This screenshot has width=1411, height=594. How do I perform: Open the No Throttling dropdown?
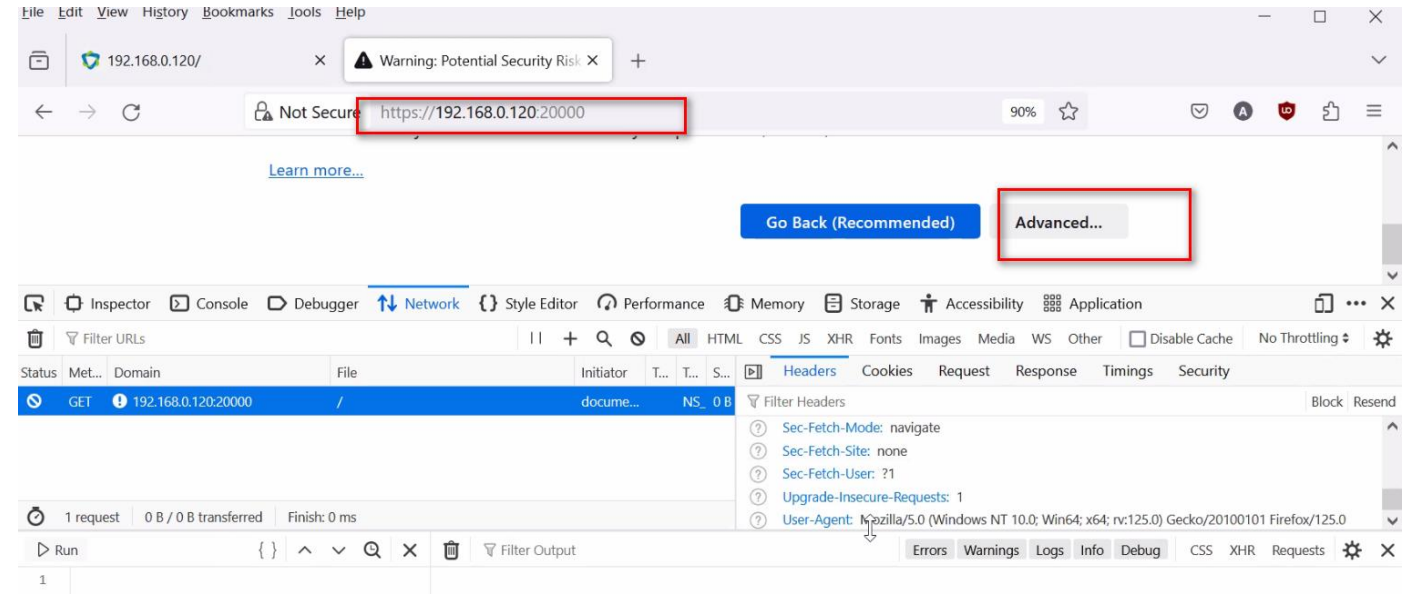pyautogui.click(x=1303, y=339)
